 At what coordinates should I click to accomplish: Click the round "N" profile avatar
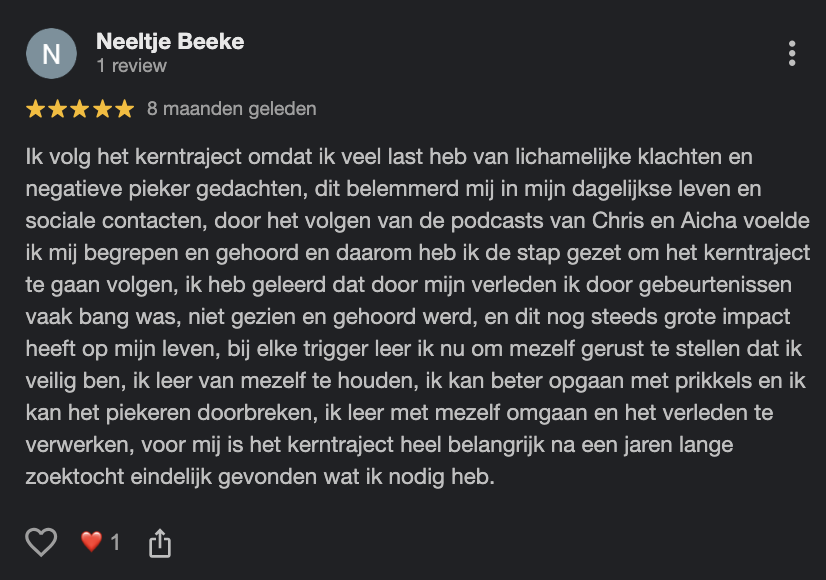(x=51, y=53)
